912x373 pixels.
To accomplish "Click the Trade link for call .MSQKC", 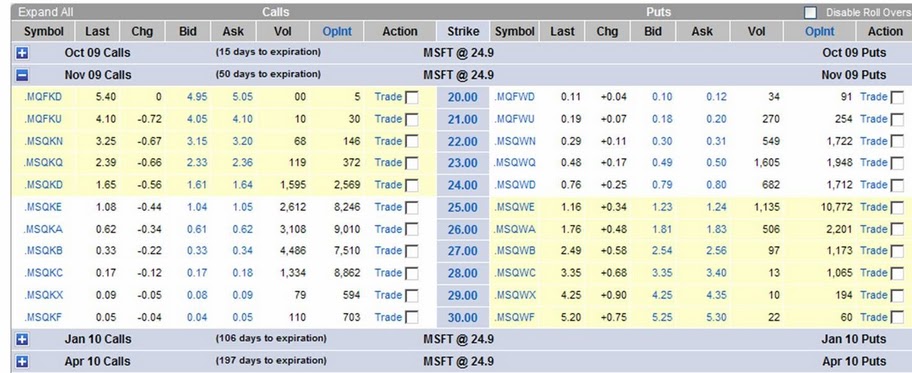I will click(388, 273).
